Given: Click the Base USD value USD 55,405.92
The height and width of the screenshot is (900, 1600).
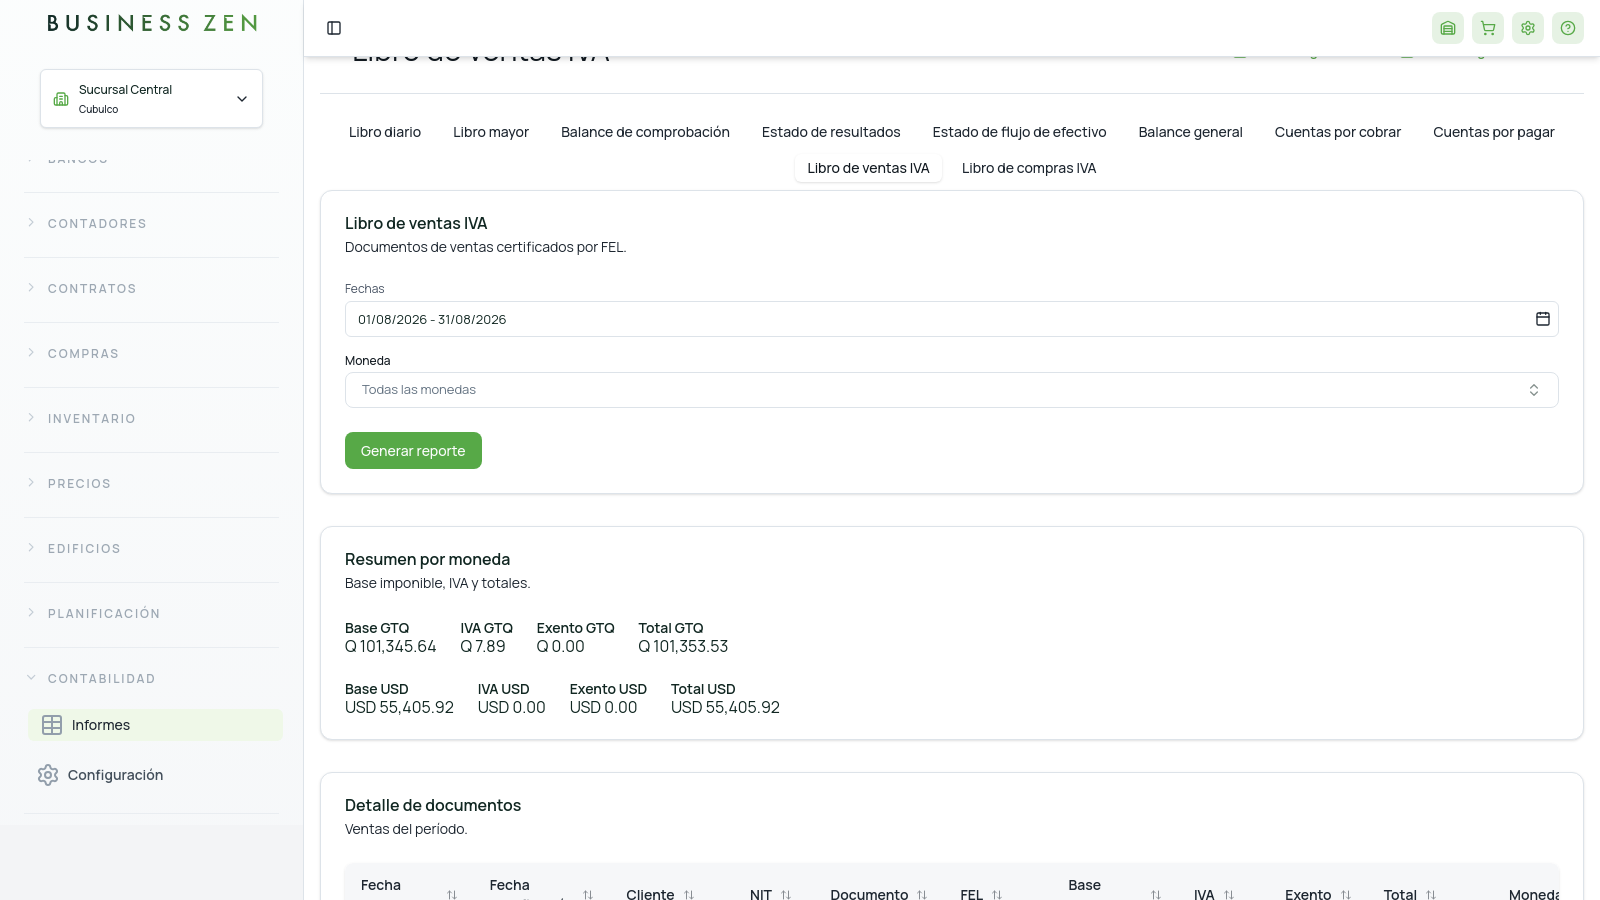Looking at the screenshot, I should (x=399, y=708).
